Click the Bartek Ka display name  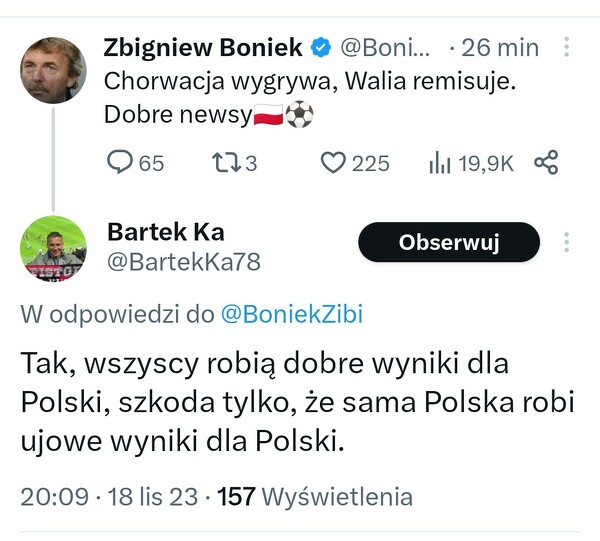pyautogui.click(x=165, y=232)
